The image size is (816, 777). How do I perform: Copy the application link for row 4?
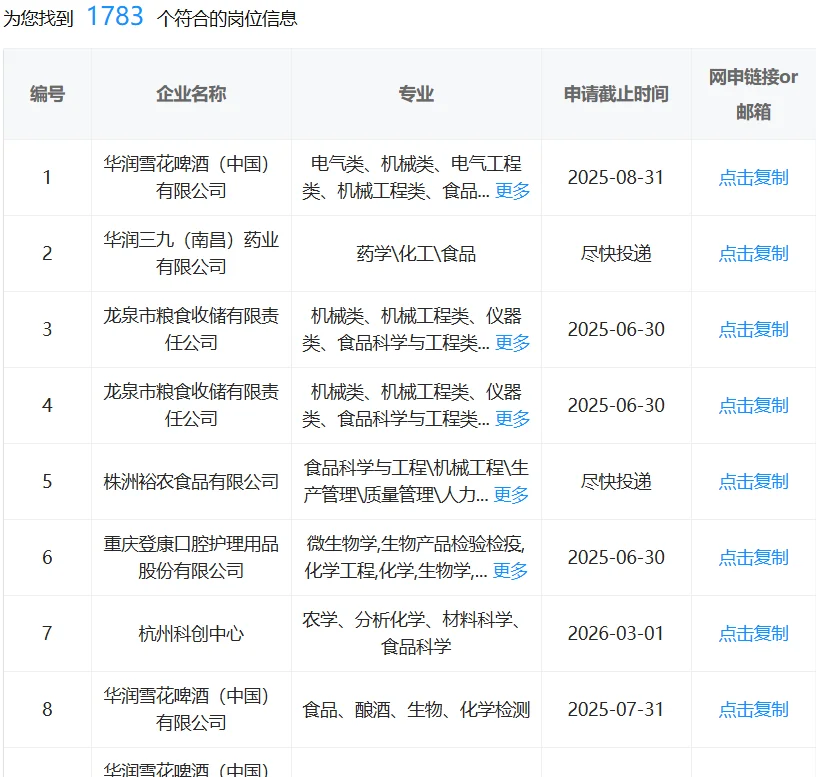point(753,405)
